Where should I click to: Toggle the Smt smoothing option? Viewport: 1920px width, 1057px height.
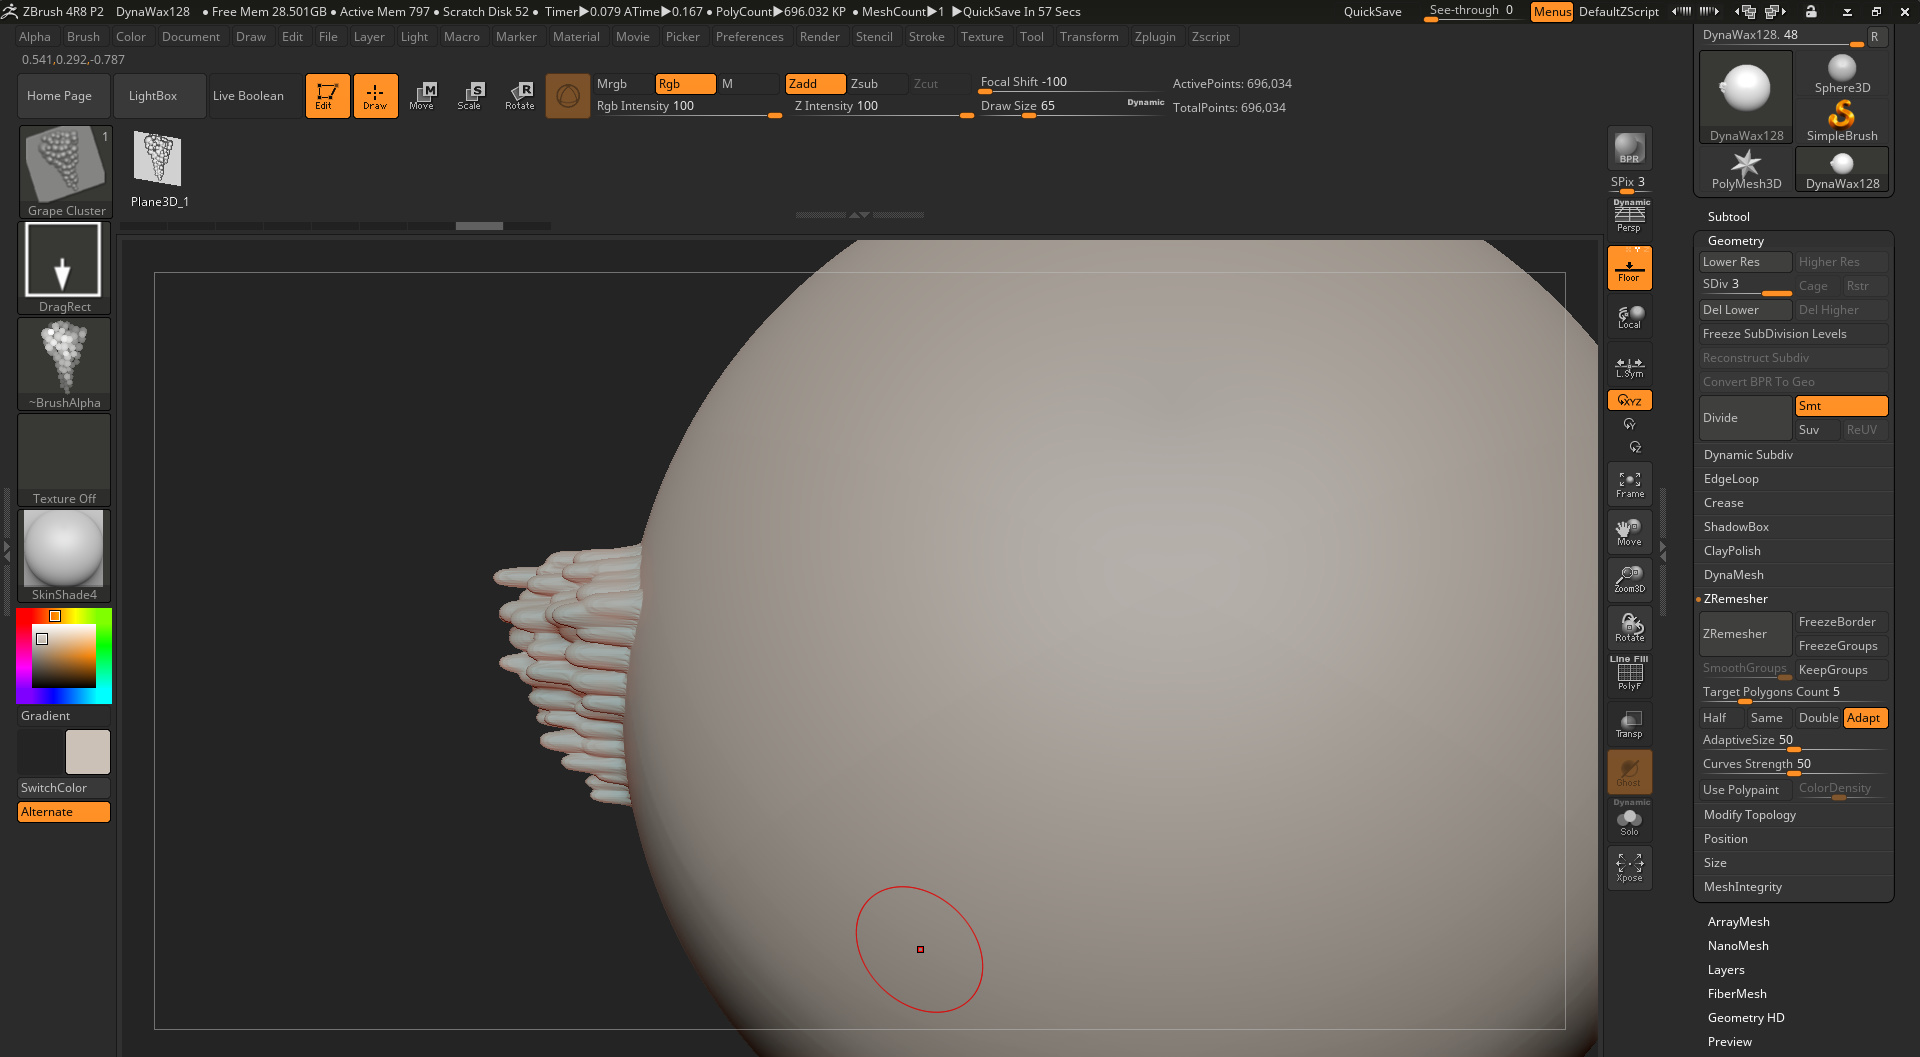tap(1841, 406)
